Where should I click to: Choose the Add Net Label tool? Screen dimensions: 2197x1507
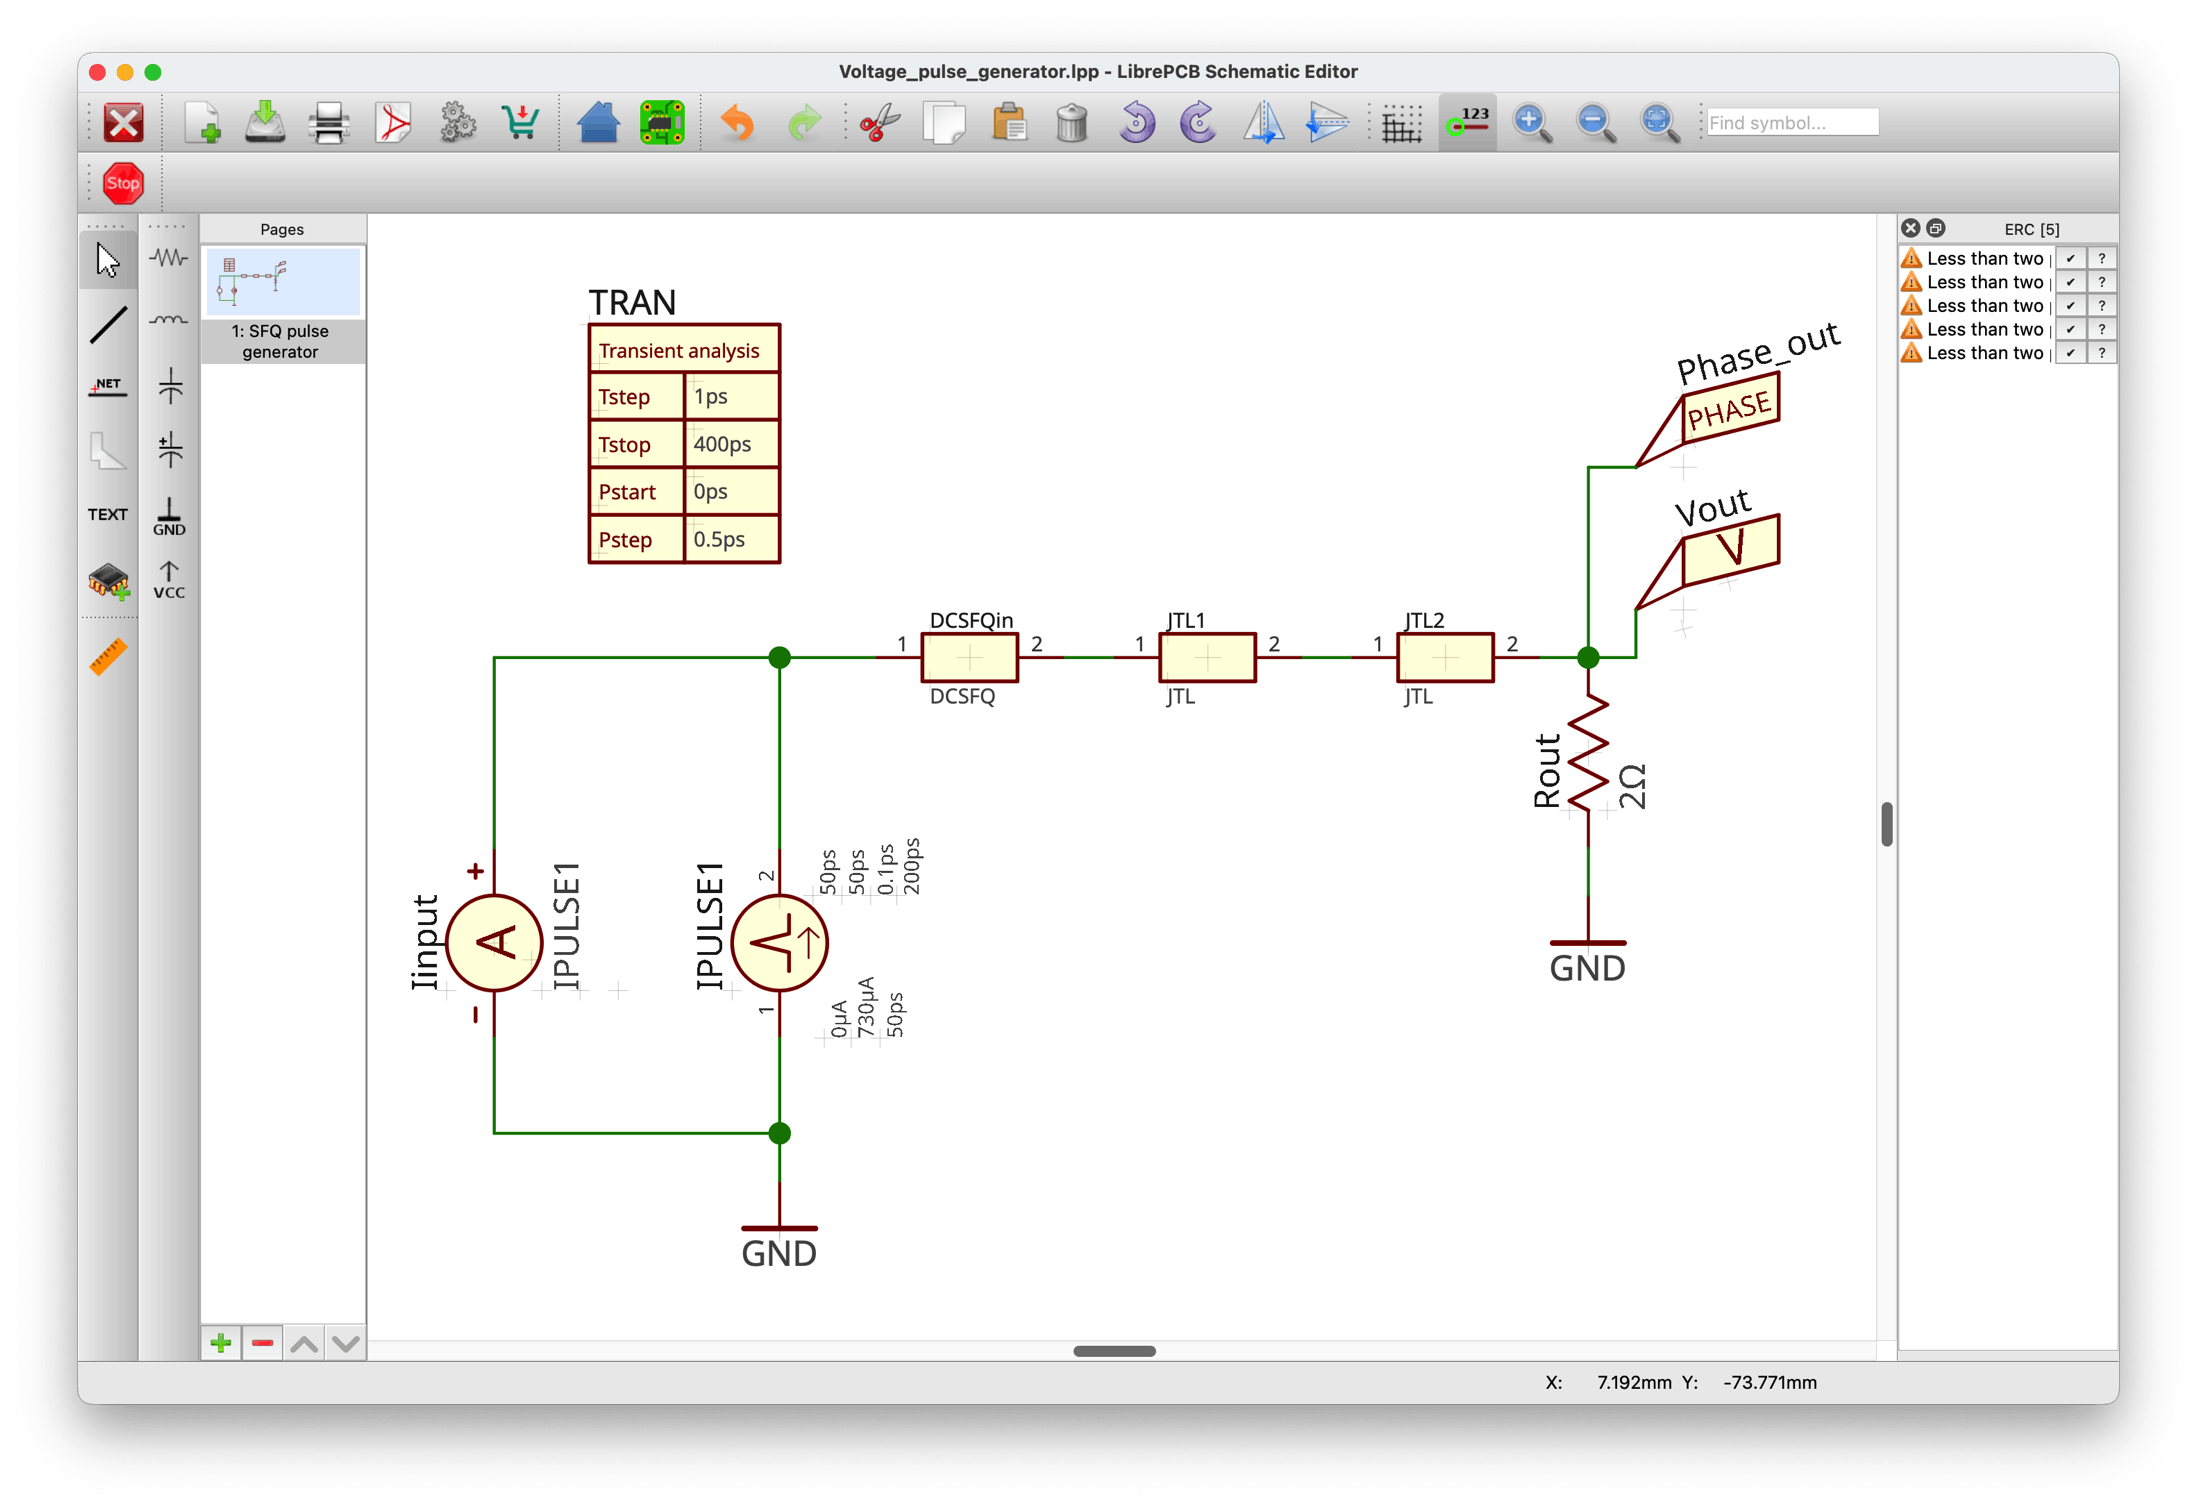click(108, 387)
